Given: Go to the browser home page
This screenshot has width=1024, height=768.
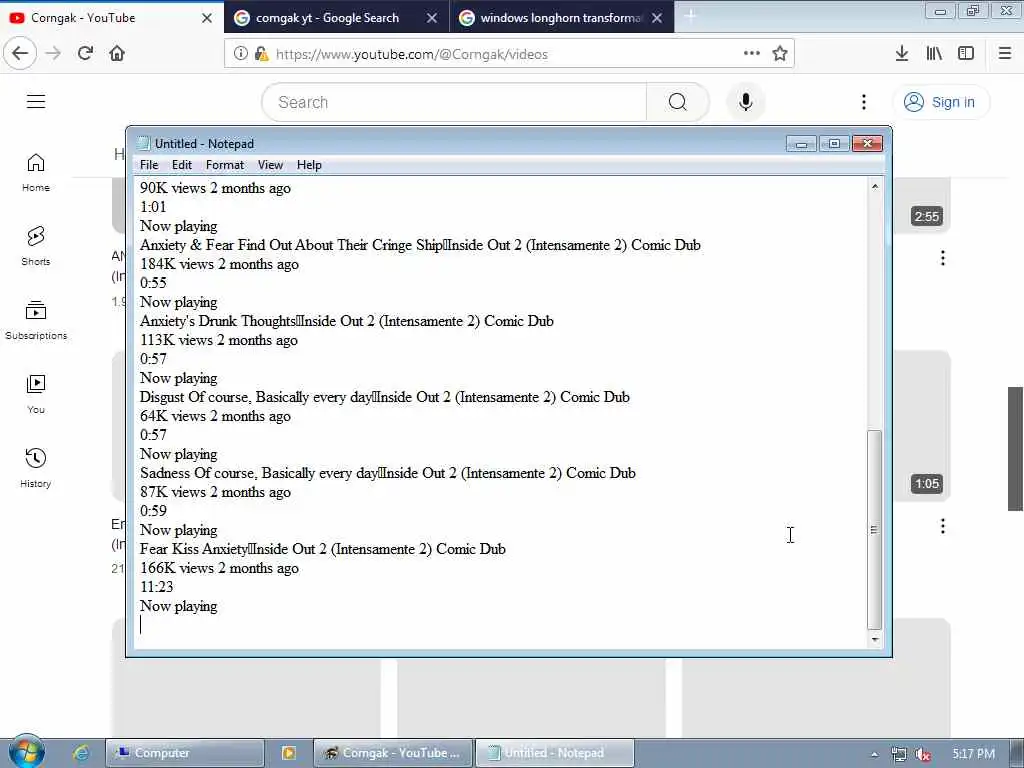Looking at the screenshot, I should pos(117,54).
